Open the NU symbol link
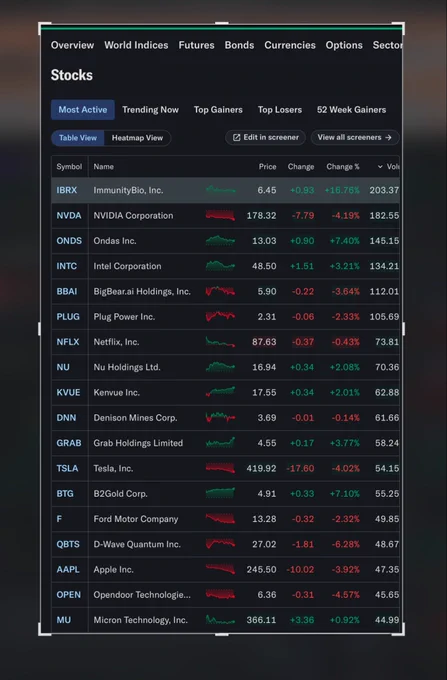Viewport: 447px width, 680px height. click(63, 367)
